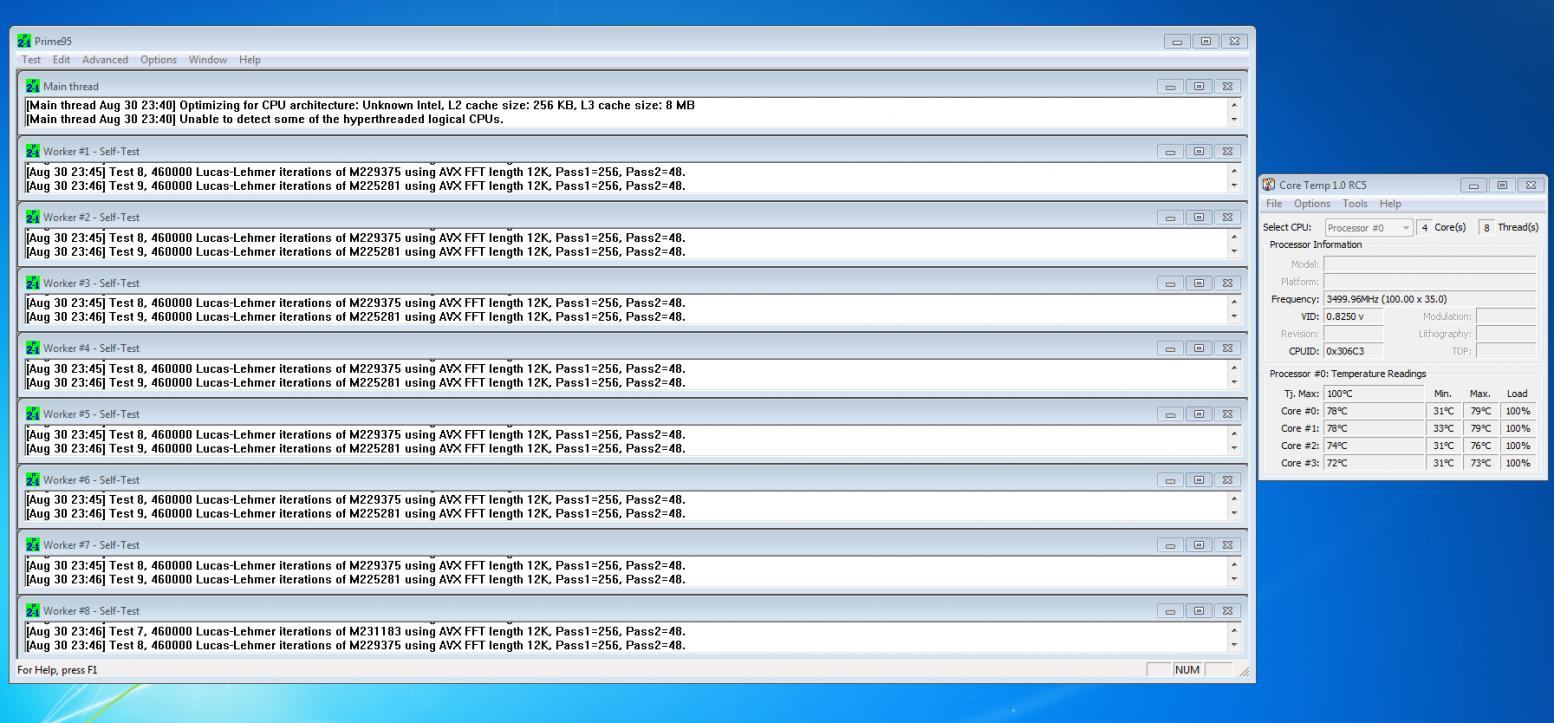1554x723 pixels.
Task: Click the Test 9 M225281 line in Worker #3
Action: [356, 316]
